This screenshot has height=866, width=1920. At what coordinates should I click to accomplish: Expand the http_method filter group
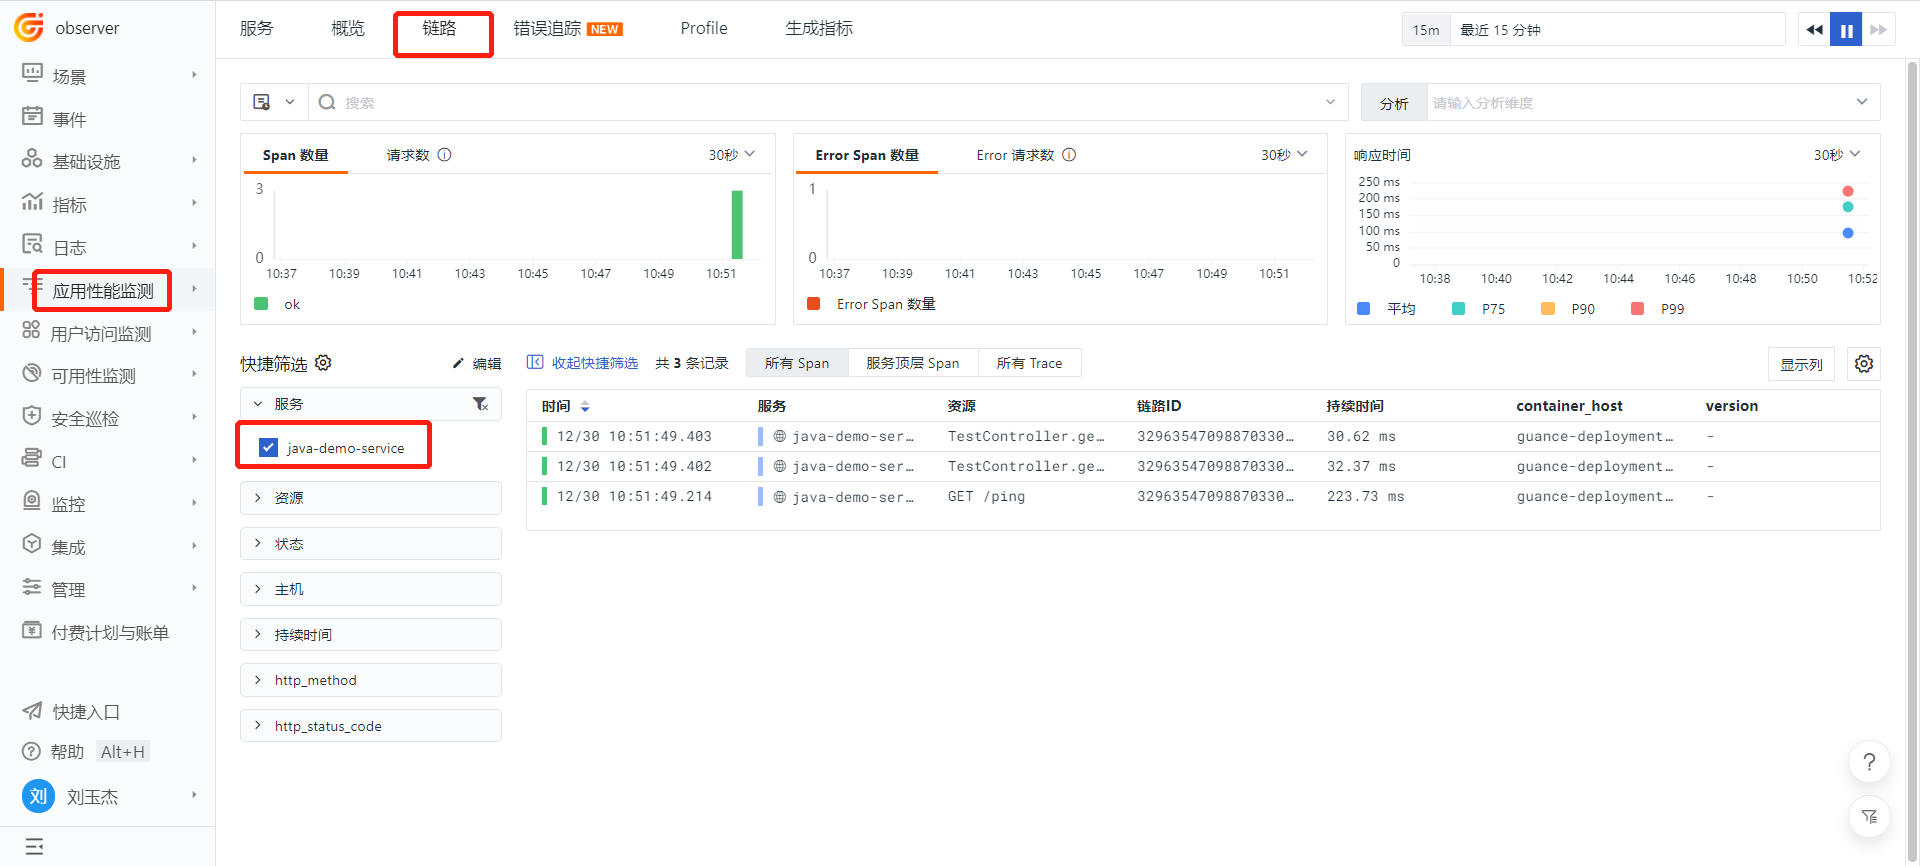[370, 680]
